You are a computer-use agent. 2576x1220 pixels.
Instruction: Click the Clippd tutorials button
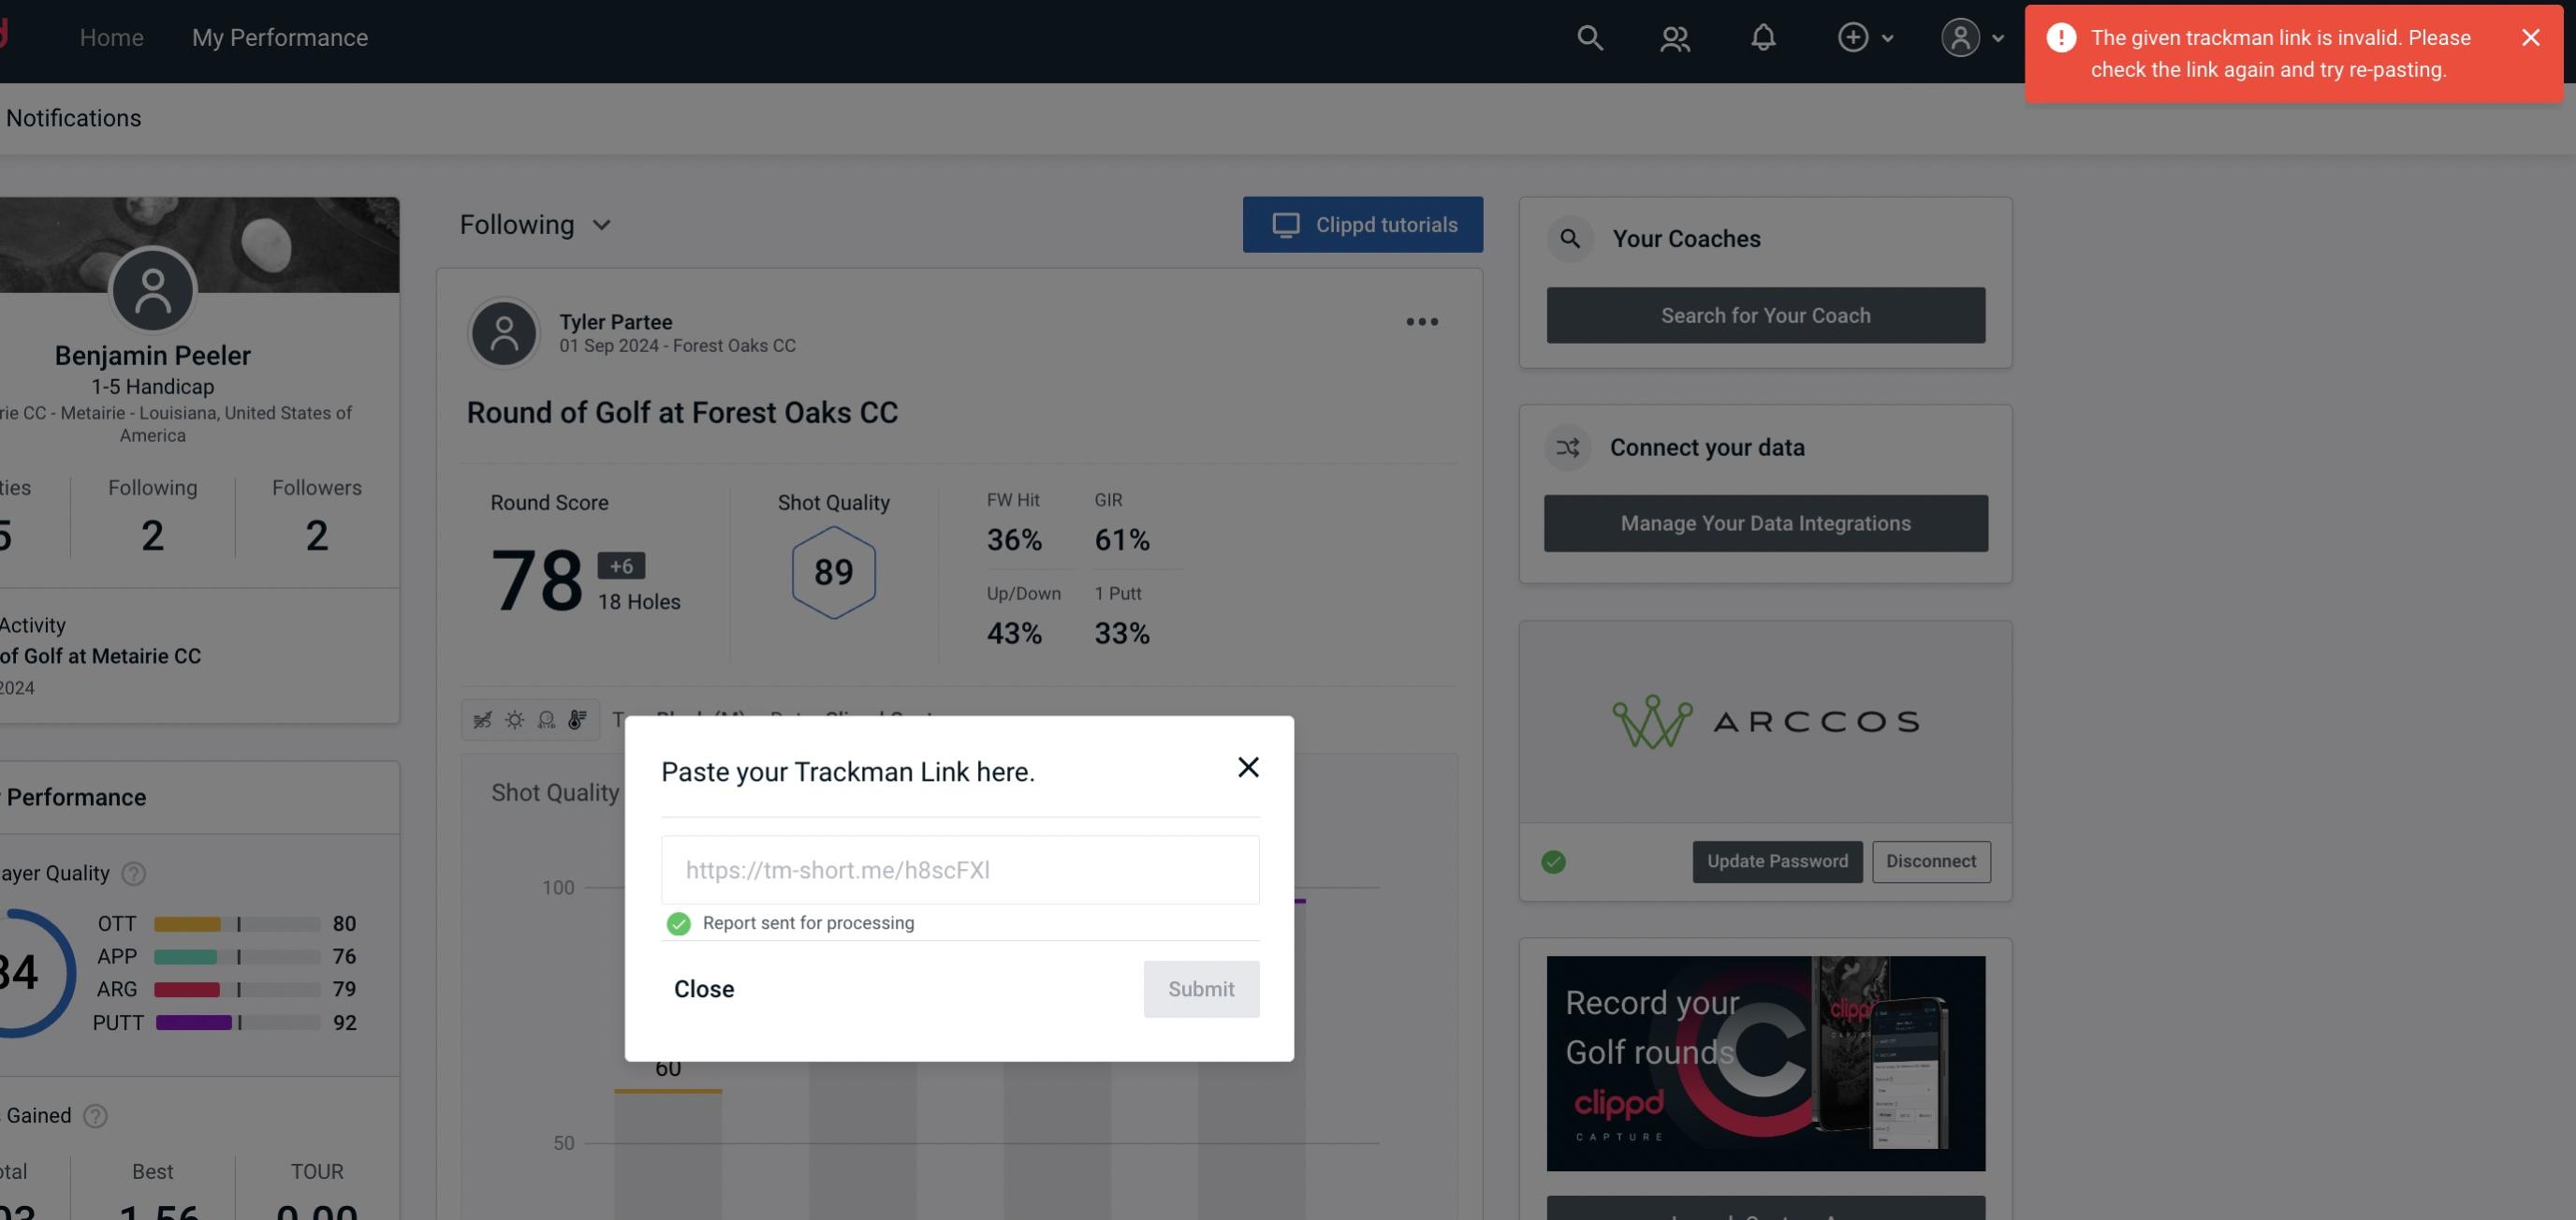pyautogui.click(x=1364, y=224)
